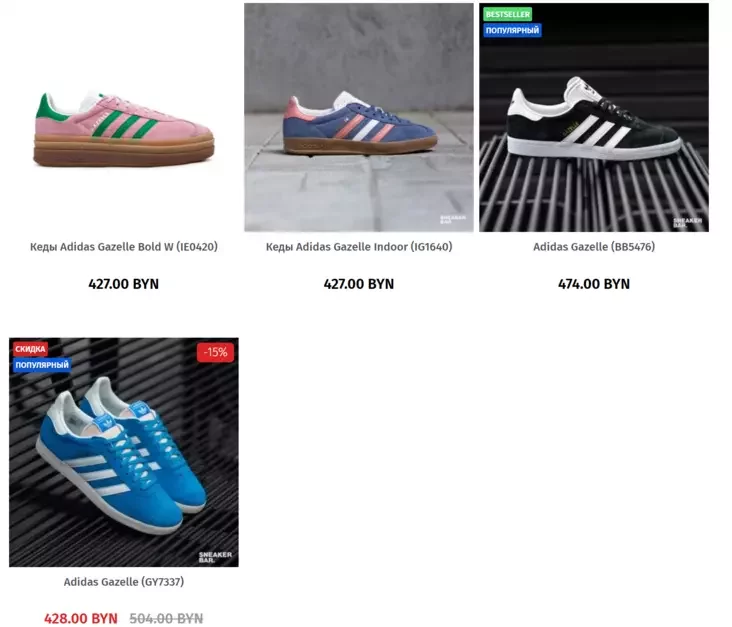Click Sneaker Bar watermark on black Gazelle photo
The image size is (732, 627).
[687, 222]
